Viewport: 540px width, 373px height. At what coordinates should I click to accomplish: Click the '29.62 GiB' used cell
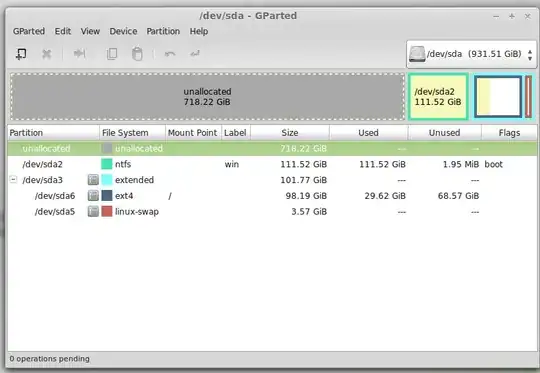pos(385,196)
